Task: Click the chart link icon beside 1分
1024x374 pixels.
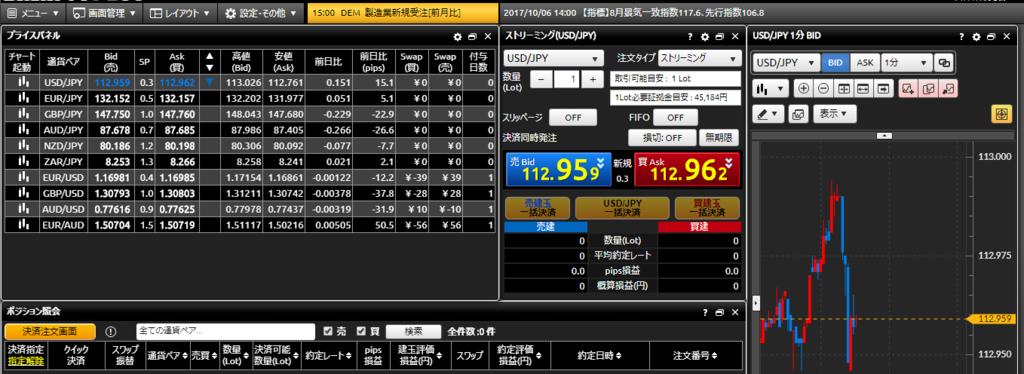Action: tap(944, 63)
